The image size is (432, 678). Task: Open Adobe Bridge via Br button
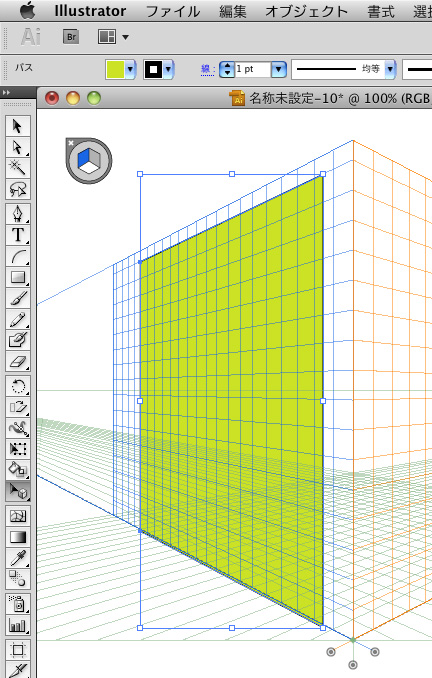coord(71,37)
